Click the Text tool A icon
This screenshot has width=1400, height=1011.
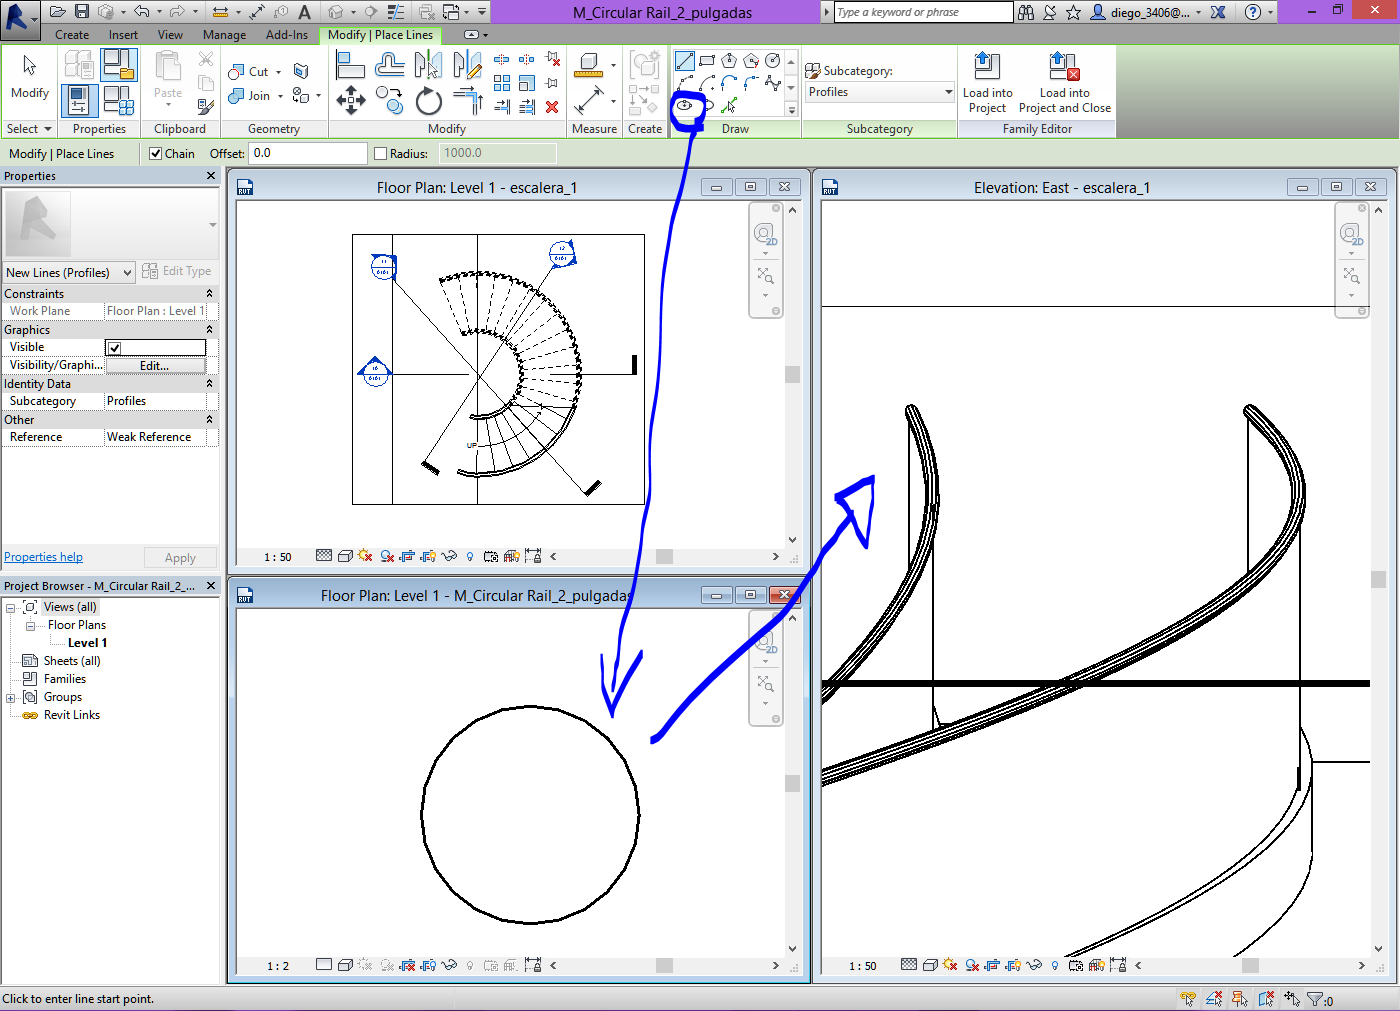pyautogui.click(x=305, y=12)
